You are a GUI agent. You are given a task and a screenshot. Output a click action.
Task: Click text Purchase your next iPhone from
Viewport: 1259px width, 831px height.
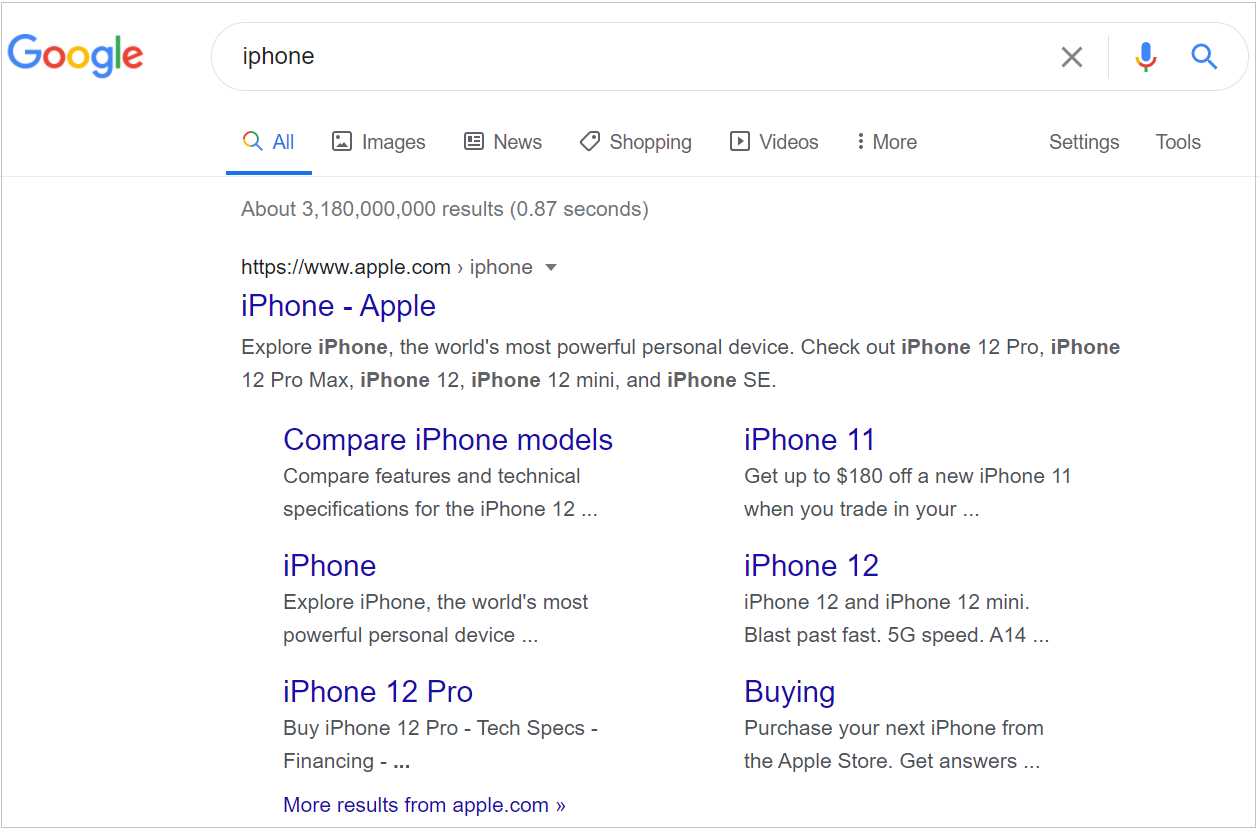[x=894, y=728]
